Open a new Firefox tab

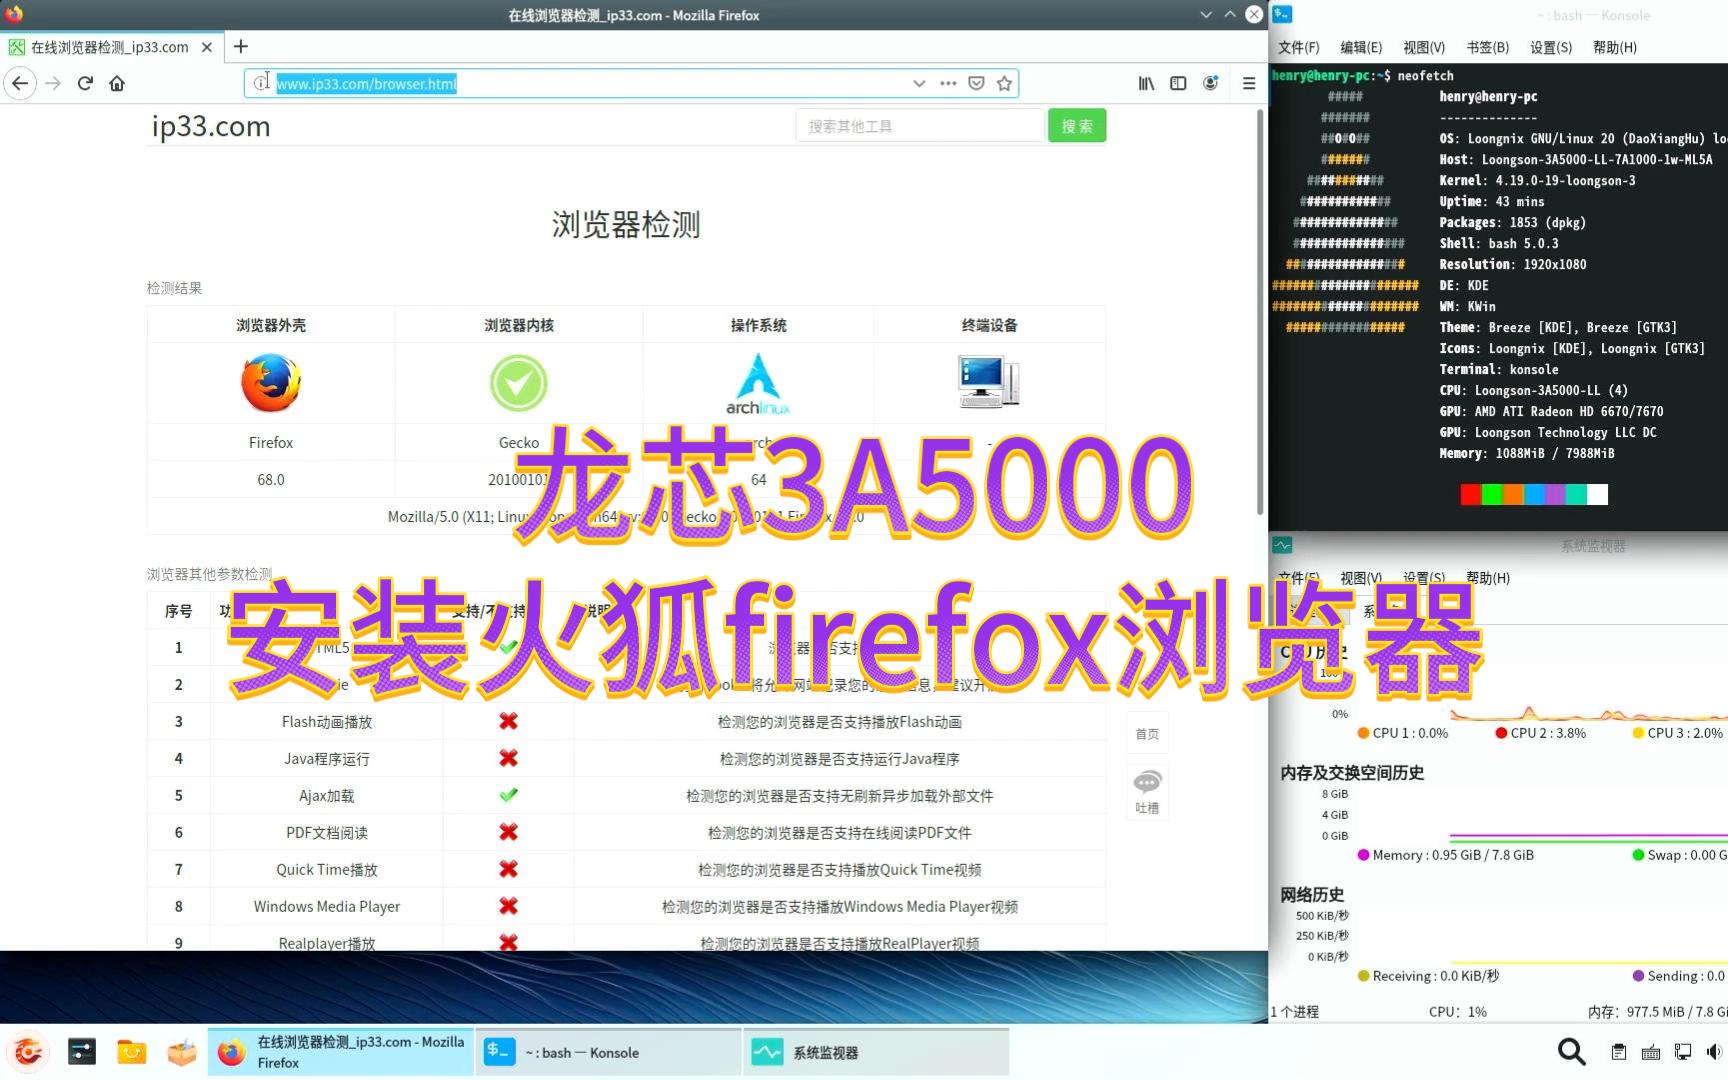[240, 46]
